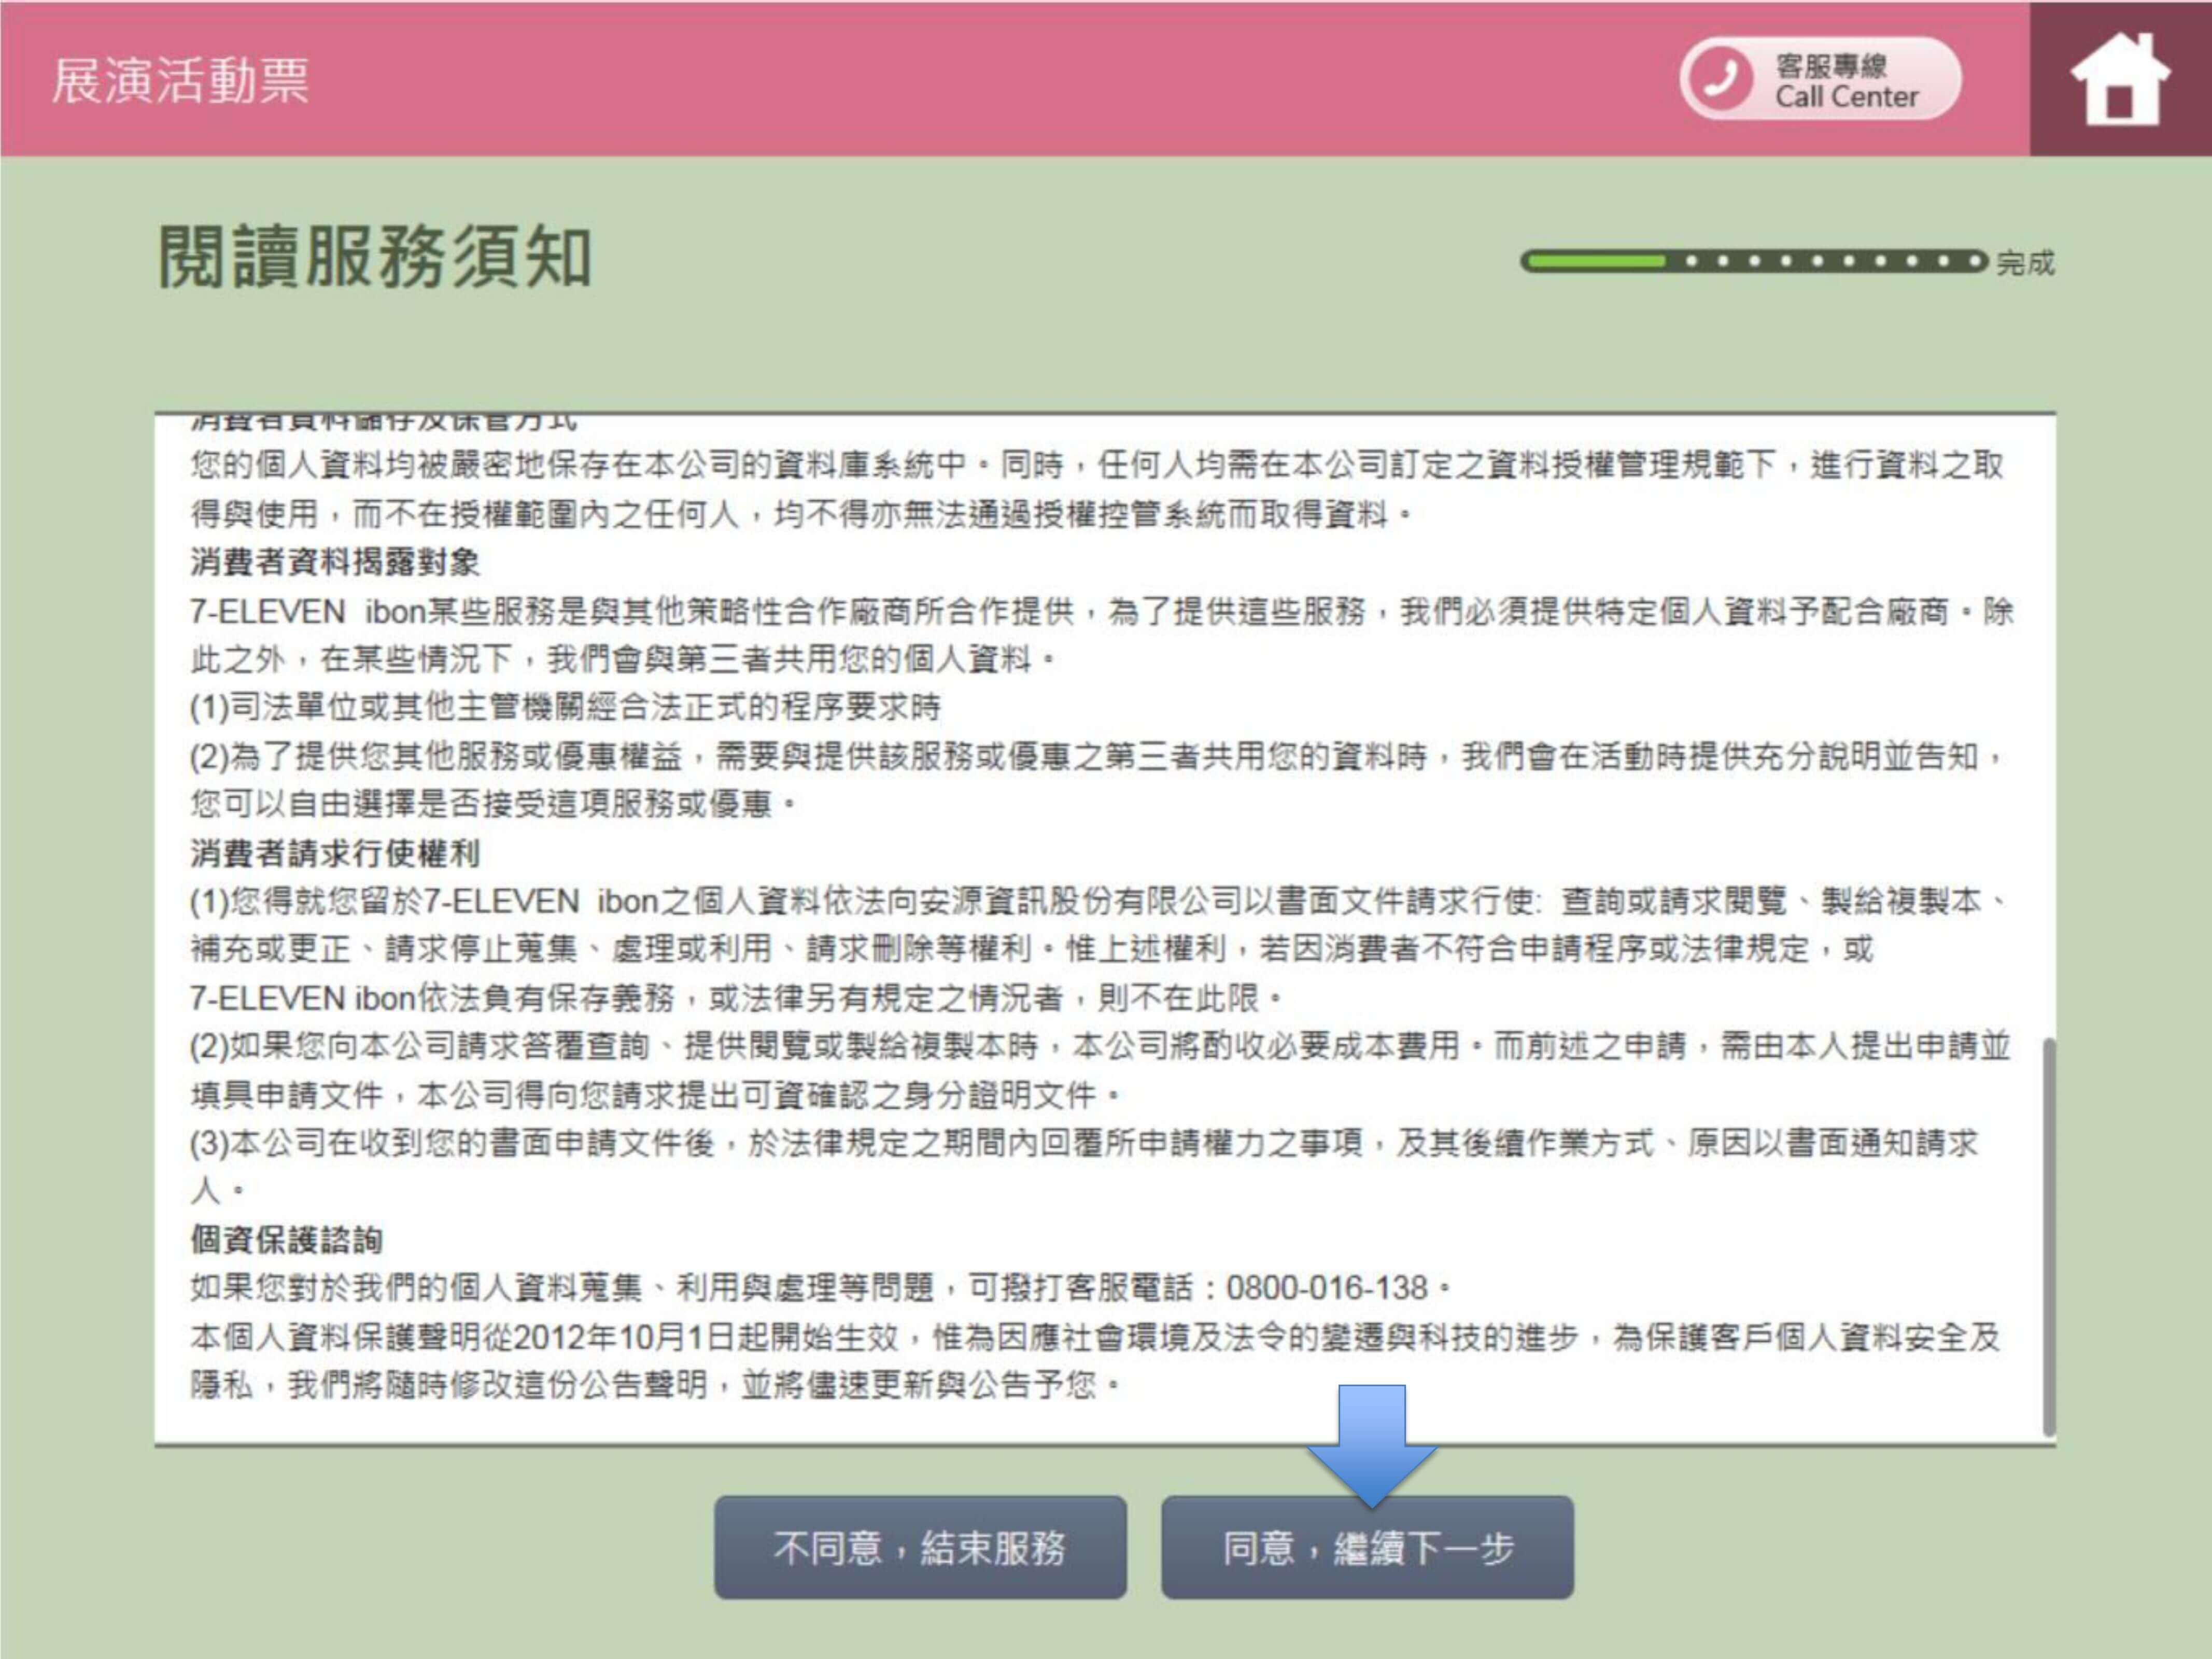Click the terms scrollbar thumb
2212x1659 pixels.
2048,1237
